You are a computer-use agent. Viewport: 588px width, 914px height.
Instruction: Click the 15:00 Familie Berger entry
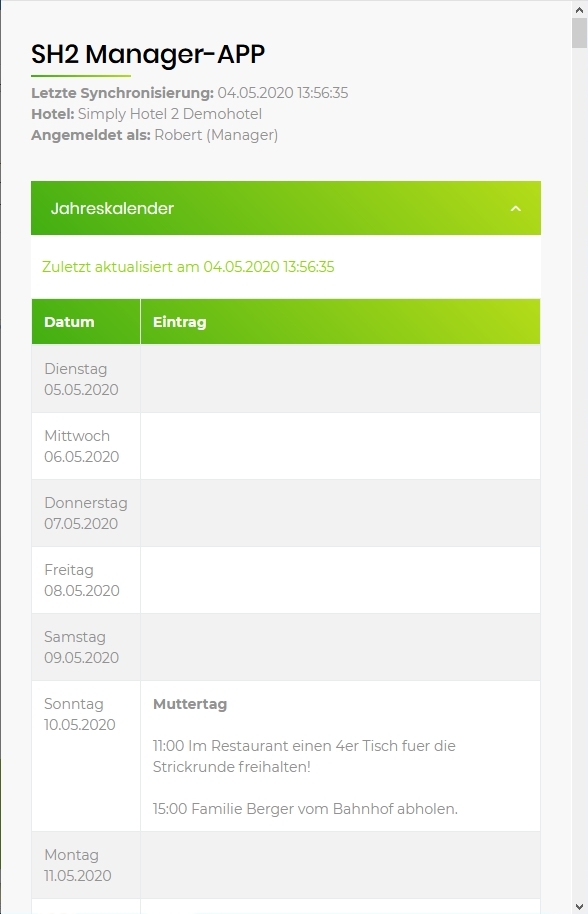click(x=305, y=809)
